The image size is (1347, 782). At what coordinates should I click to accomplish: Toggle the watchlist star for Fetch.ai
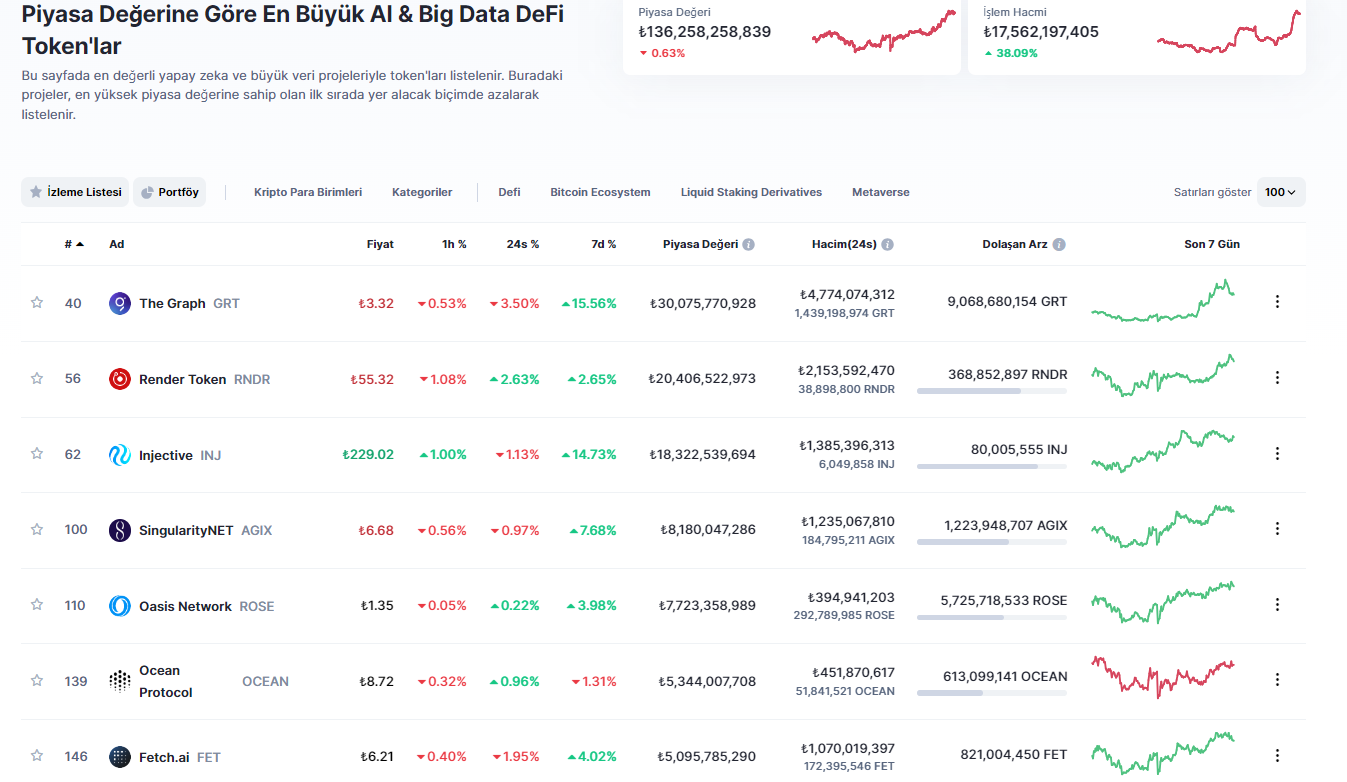[37, 755]
